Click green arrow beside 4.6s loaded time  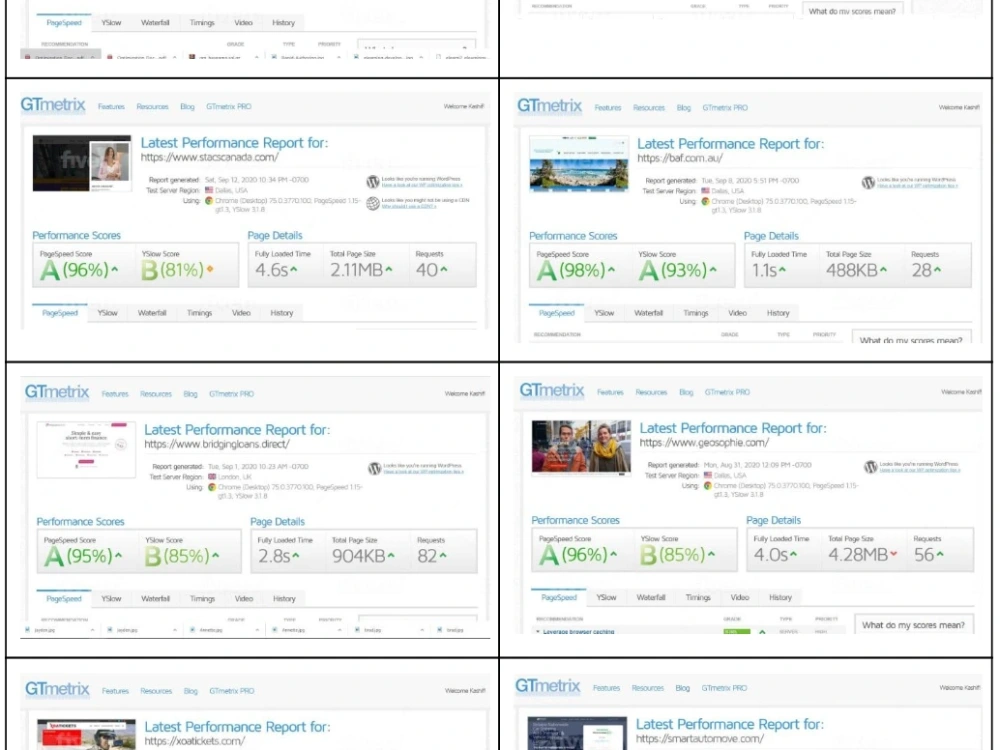click(x=294, y=270)
